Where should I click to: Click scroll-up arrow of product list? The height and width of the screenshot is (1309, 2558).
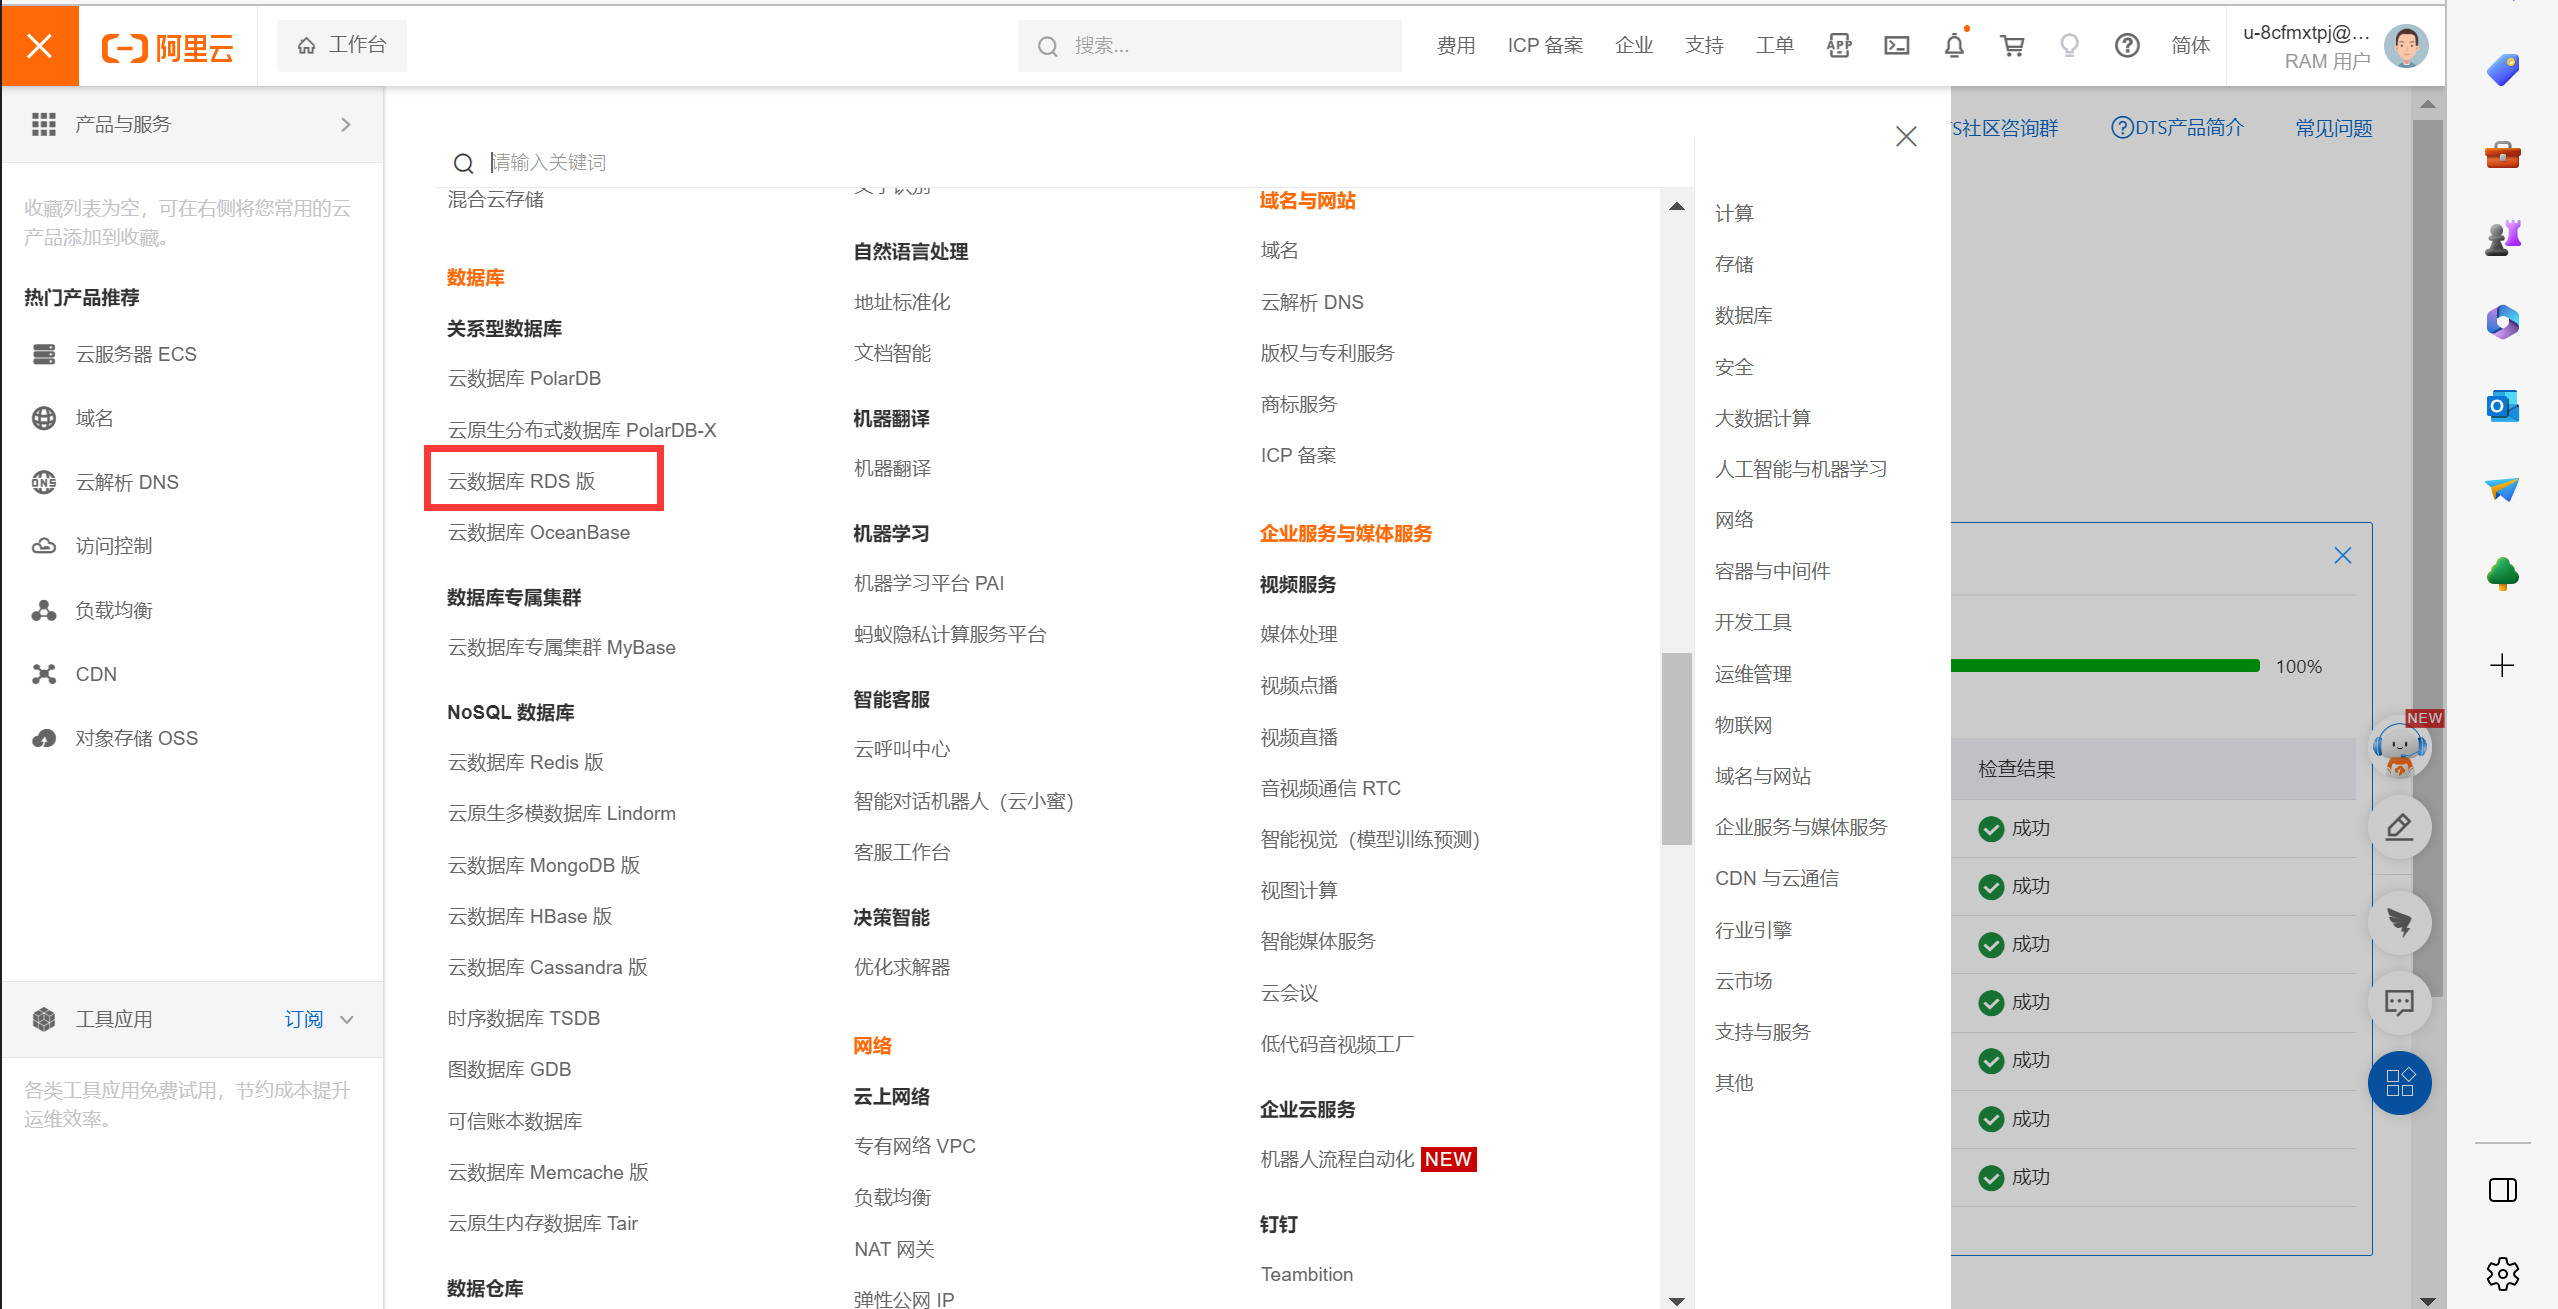(1676, 206)
